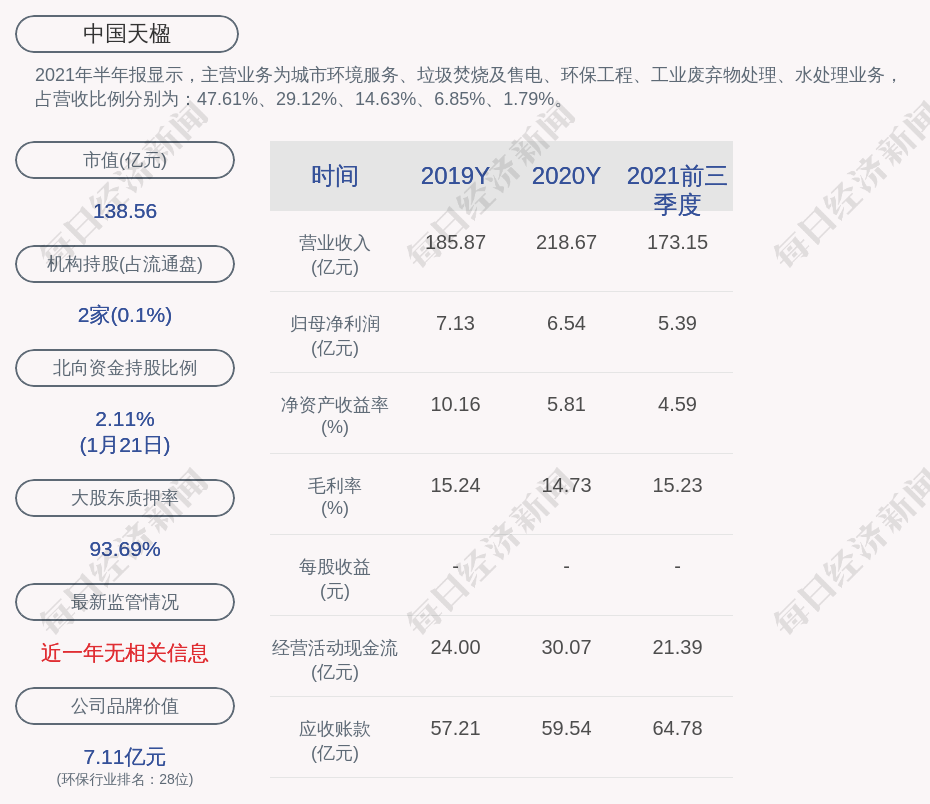This screenshot has width=930, height=804.
Task: Click the 应收账款(亿元) row label
Action: click(335, 741)
